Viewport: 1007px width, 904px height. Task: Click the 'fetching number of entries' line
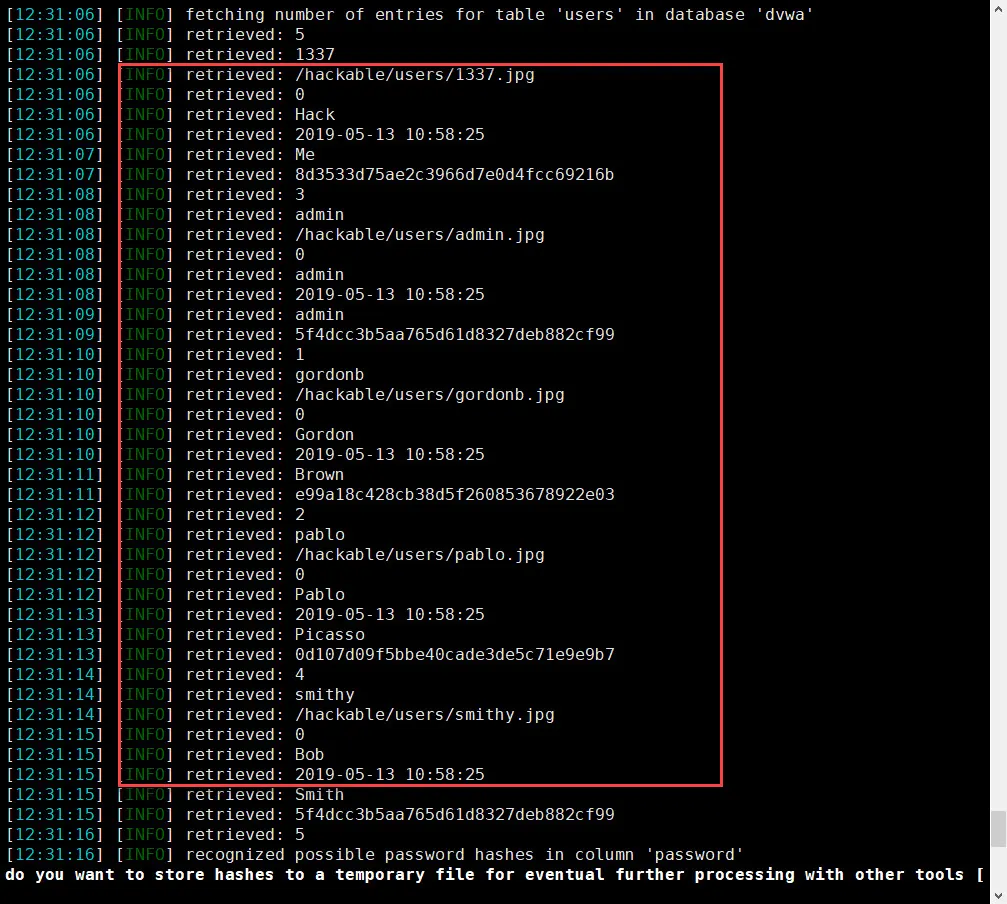click(x=410, y=14)
